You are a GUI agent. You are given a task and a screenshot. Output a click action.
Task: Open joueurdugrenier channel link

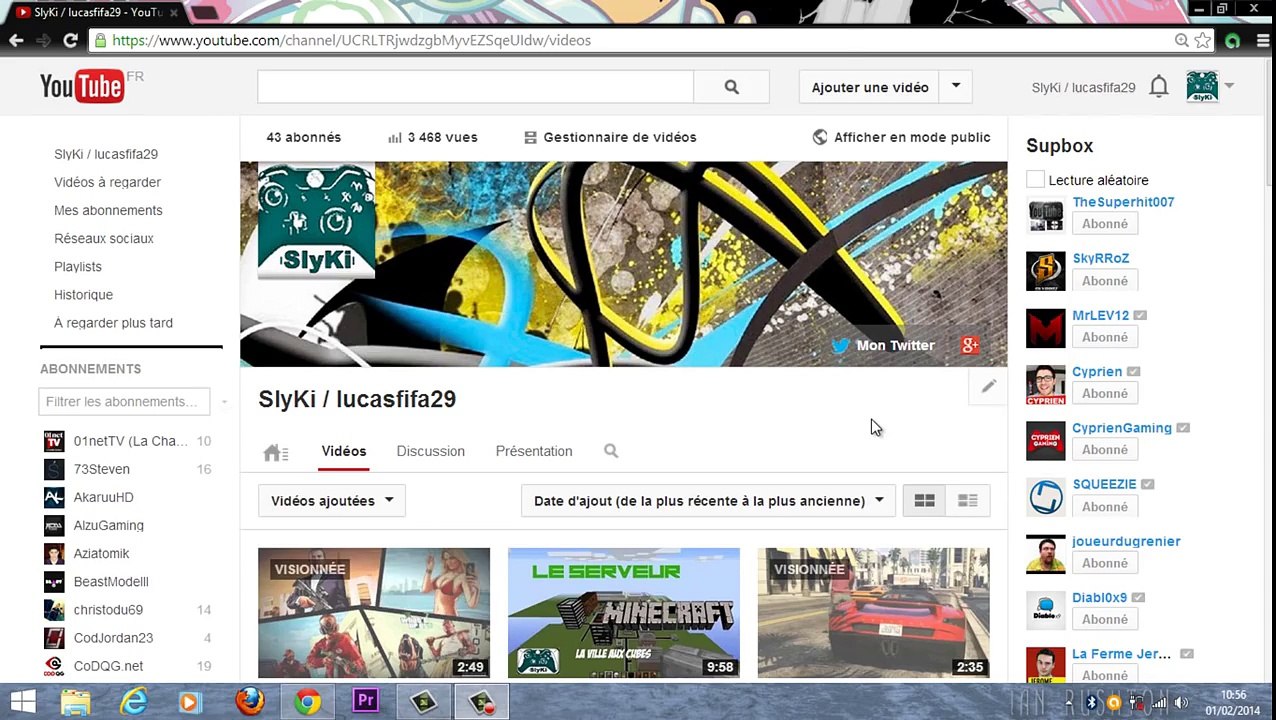pos(1126,541)
